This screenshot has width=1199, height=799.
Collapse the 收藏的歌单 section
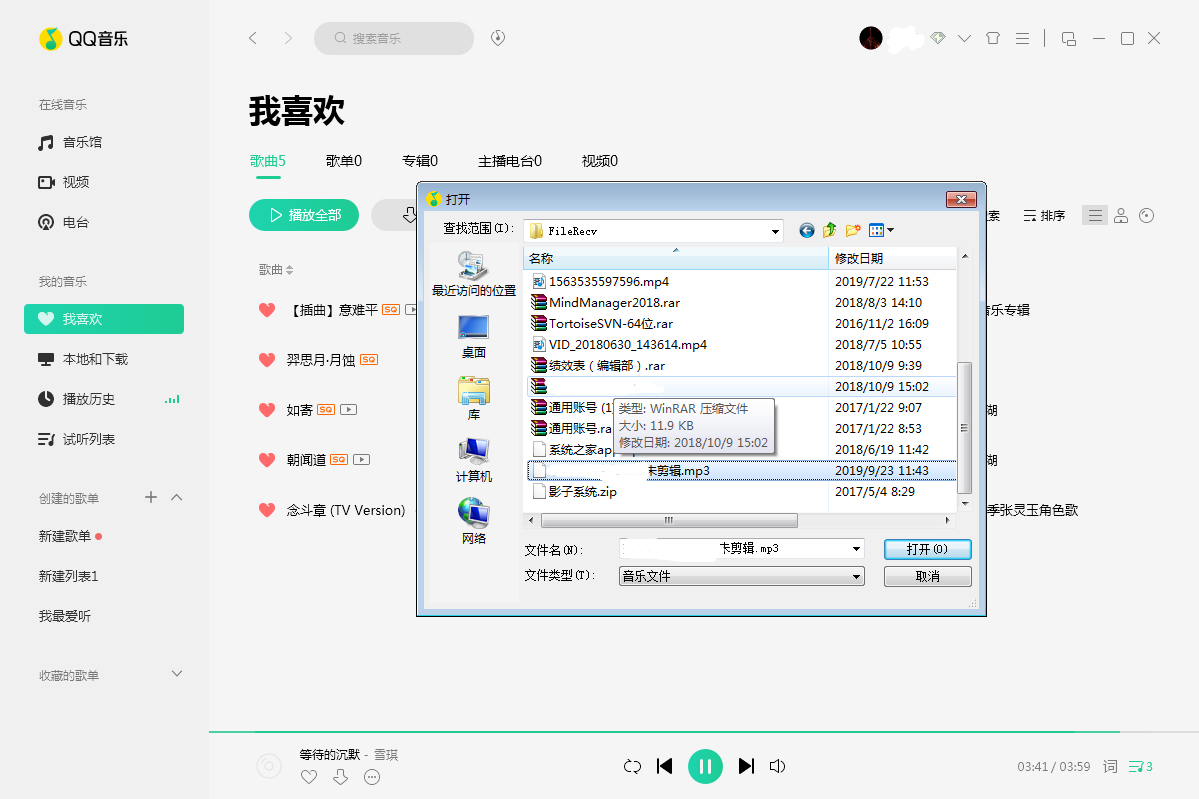pos(176,673)
